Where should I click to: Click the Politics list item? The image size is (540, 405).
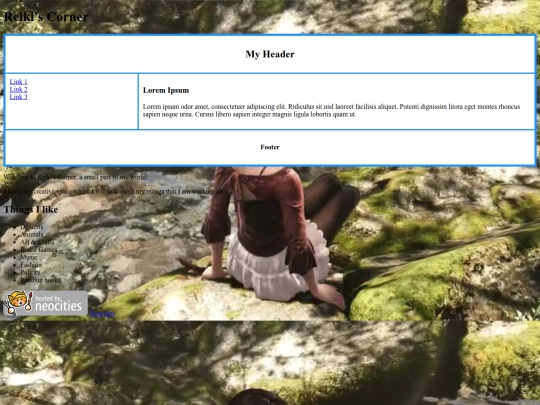pos(30,272)
